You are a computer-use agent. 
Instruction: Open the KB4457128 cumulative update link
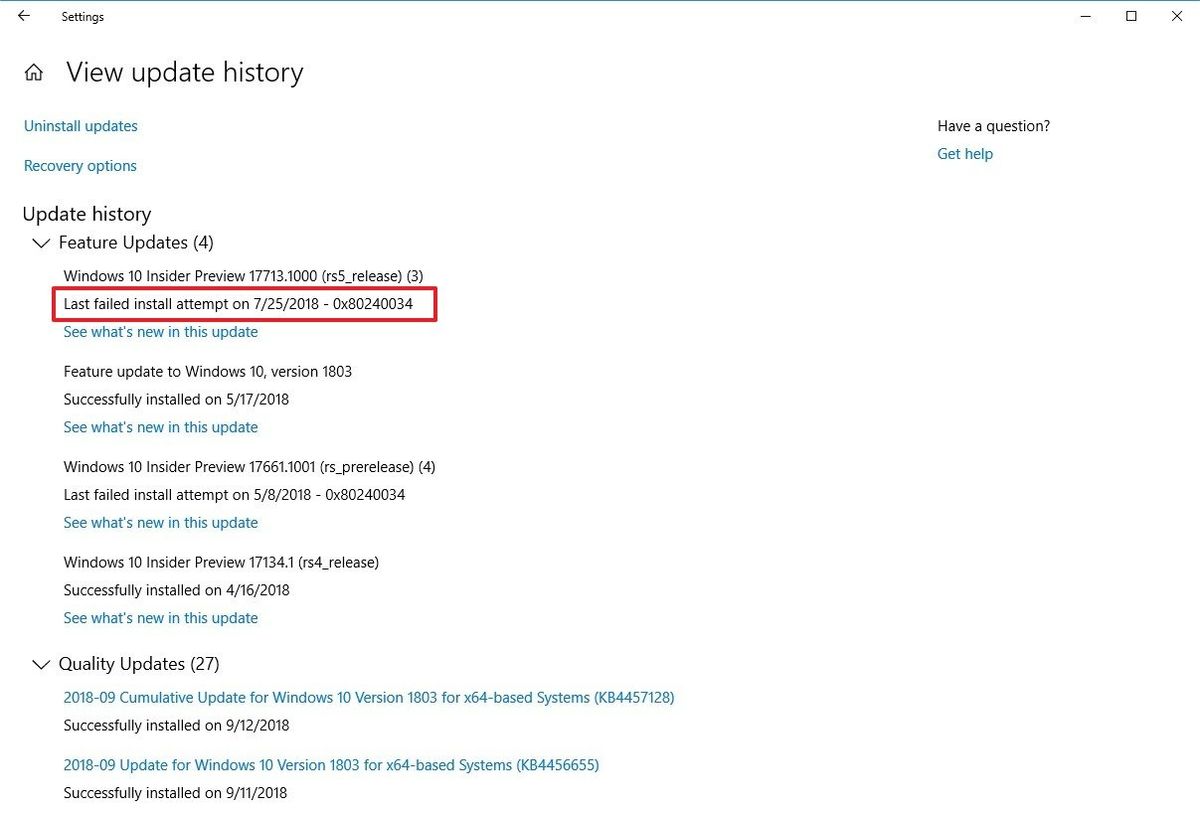click(x=369, y=698)
